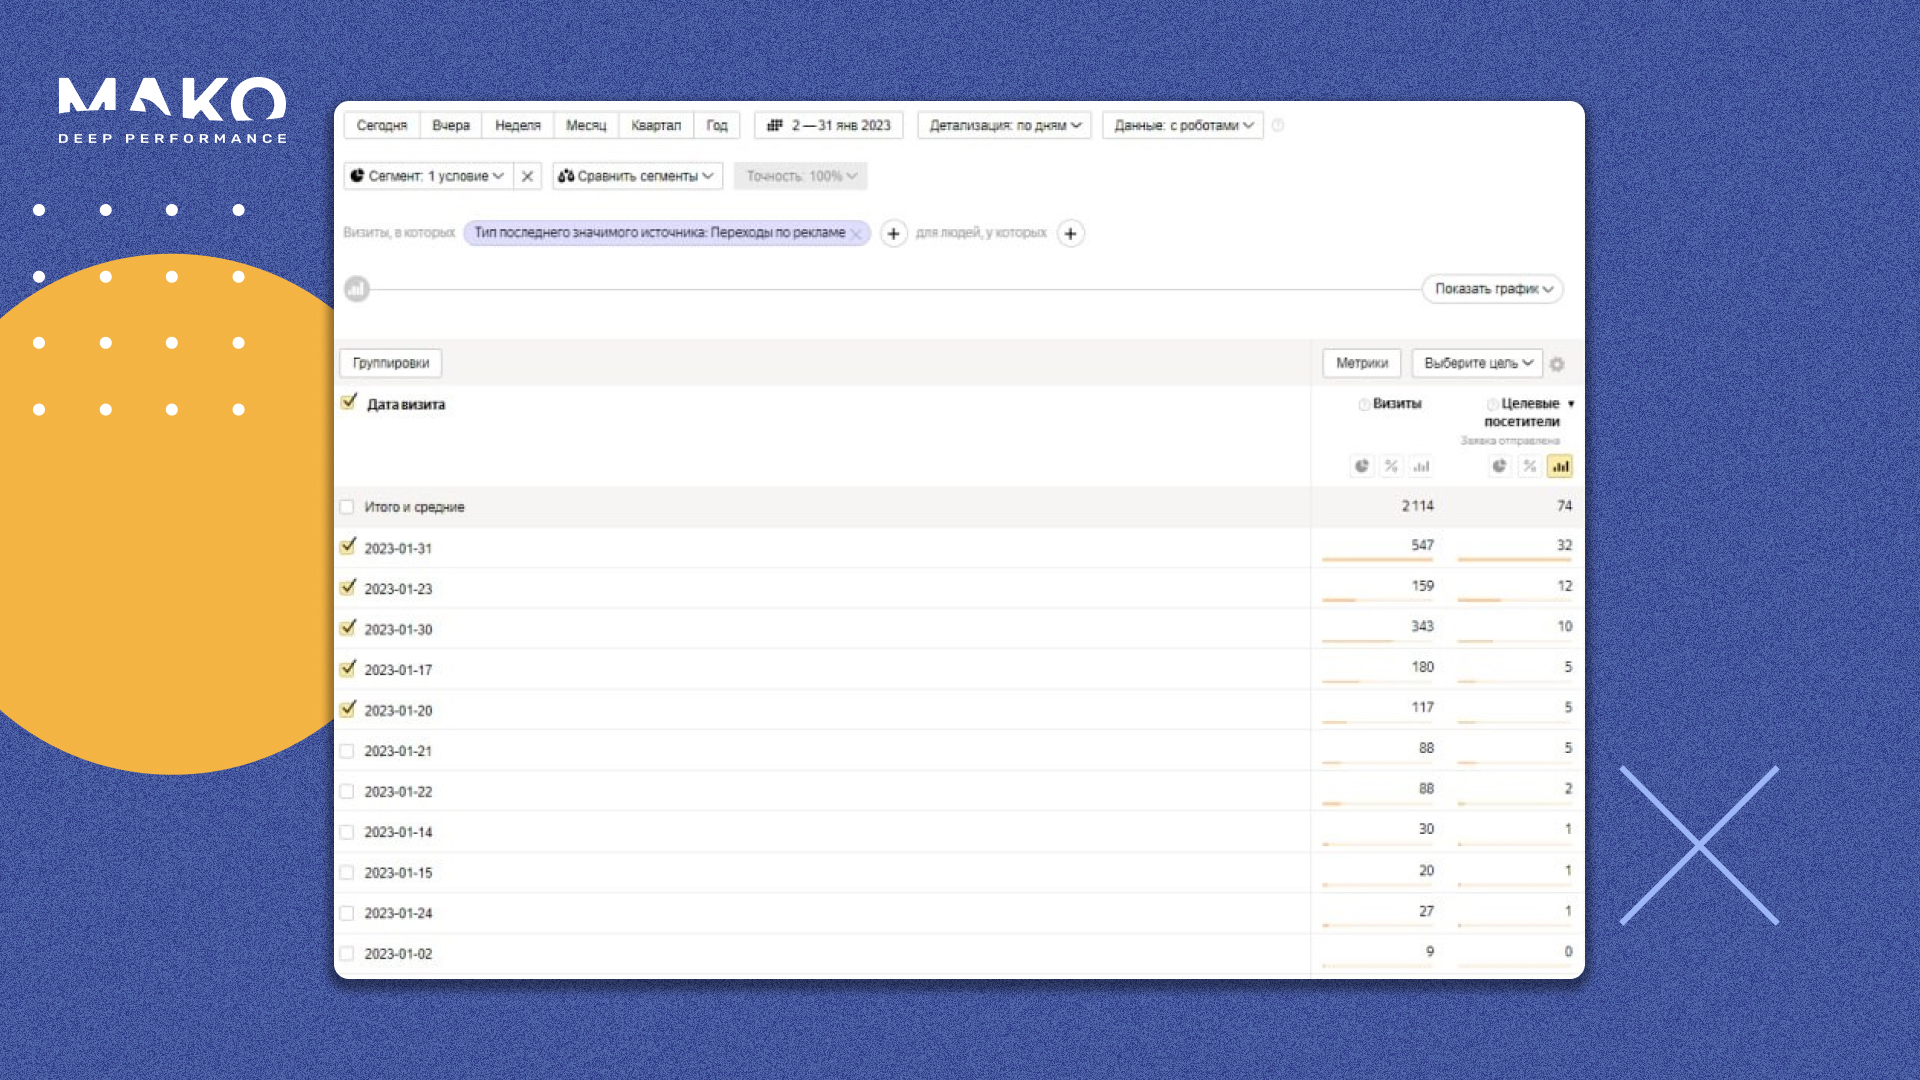Click bar chart icon under Визиты column
This screenshot has width=1920, height=1080.
point(1421,466)
